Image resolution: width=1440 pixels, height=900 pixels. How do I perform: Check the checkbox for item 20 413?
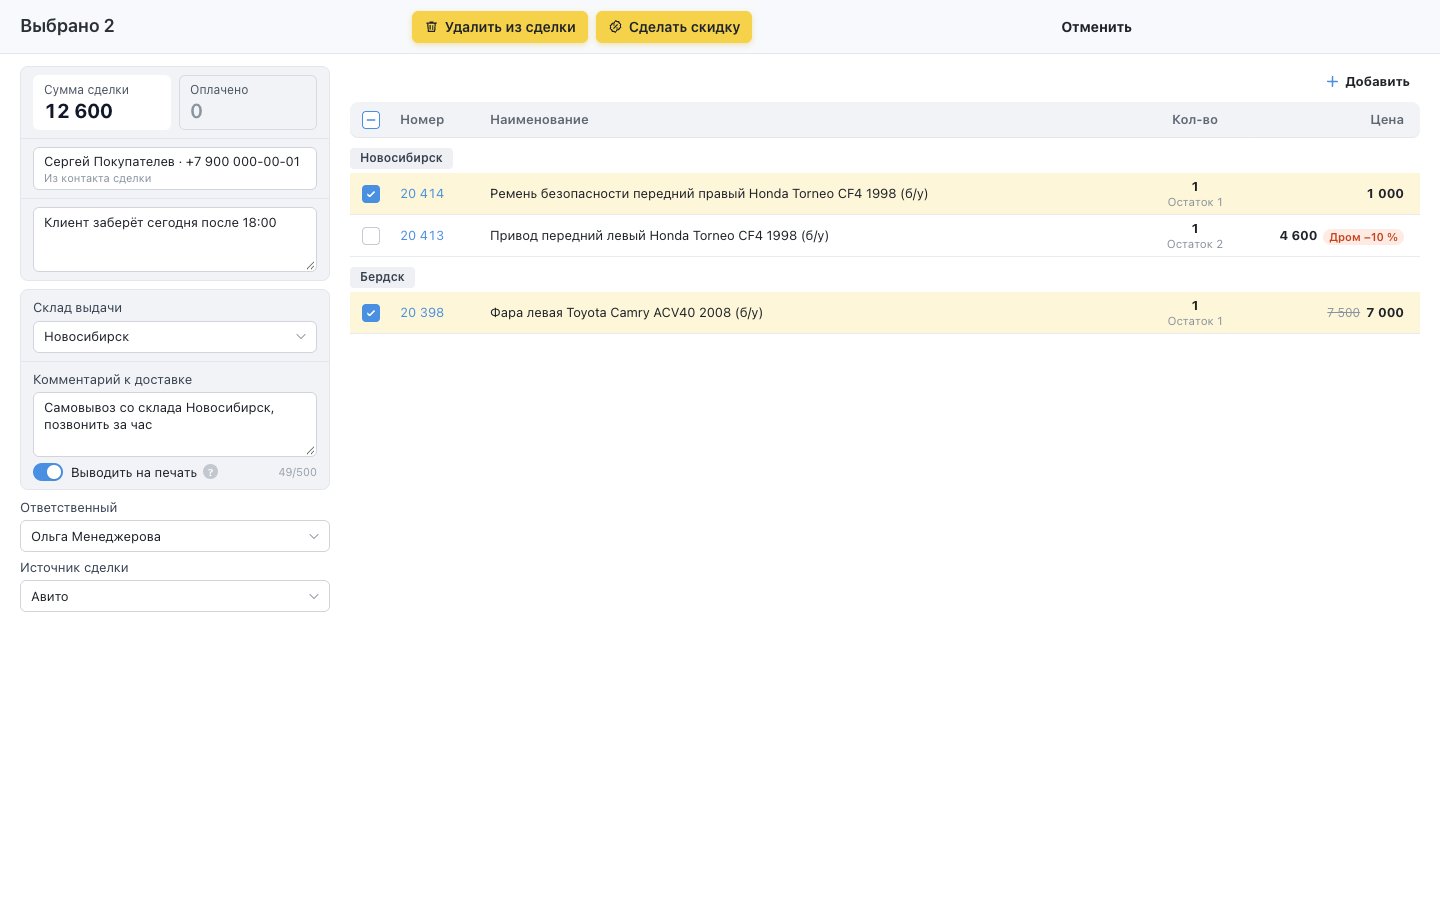pos(371,236)
